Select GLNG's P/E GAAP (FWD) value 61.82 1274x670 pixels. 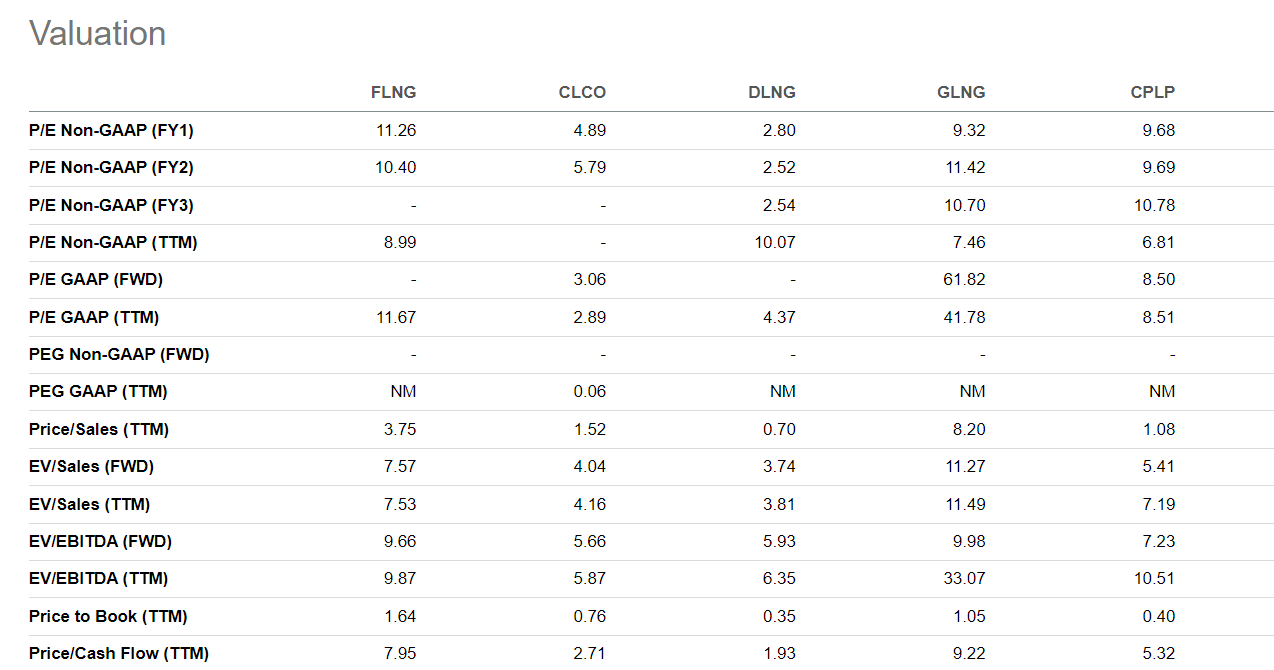pyautogui.click(x=965, y=279)
